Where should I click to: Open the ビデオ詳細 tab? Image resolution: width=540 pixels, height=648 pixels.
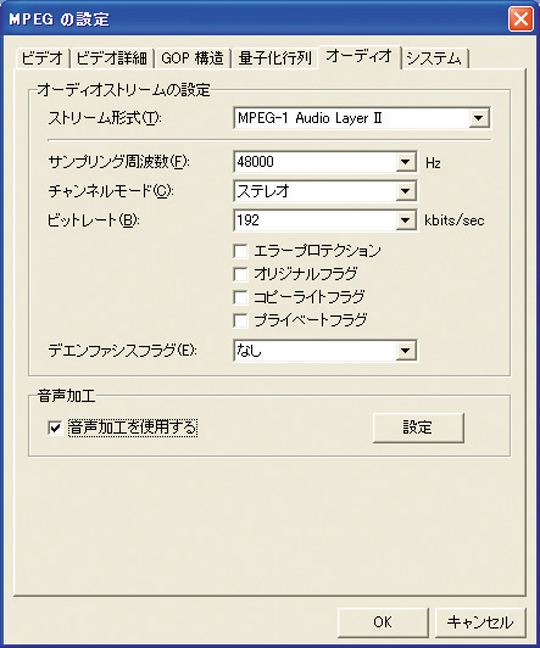click(x=112, y=58)
